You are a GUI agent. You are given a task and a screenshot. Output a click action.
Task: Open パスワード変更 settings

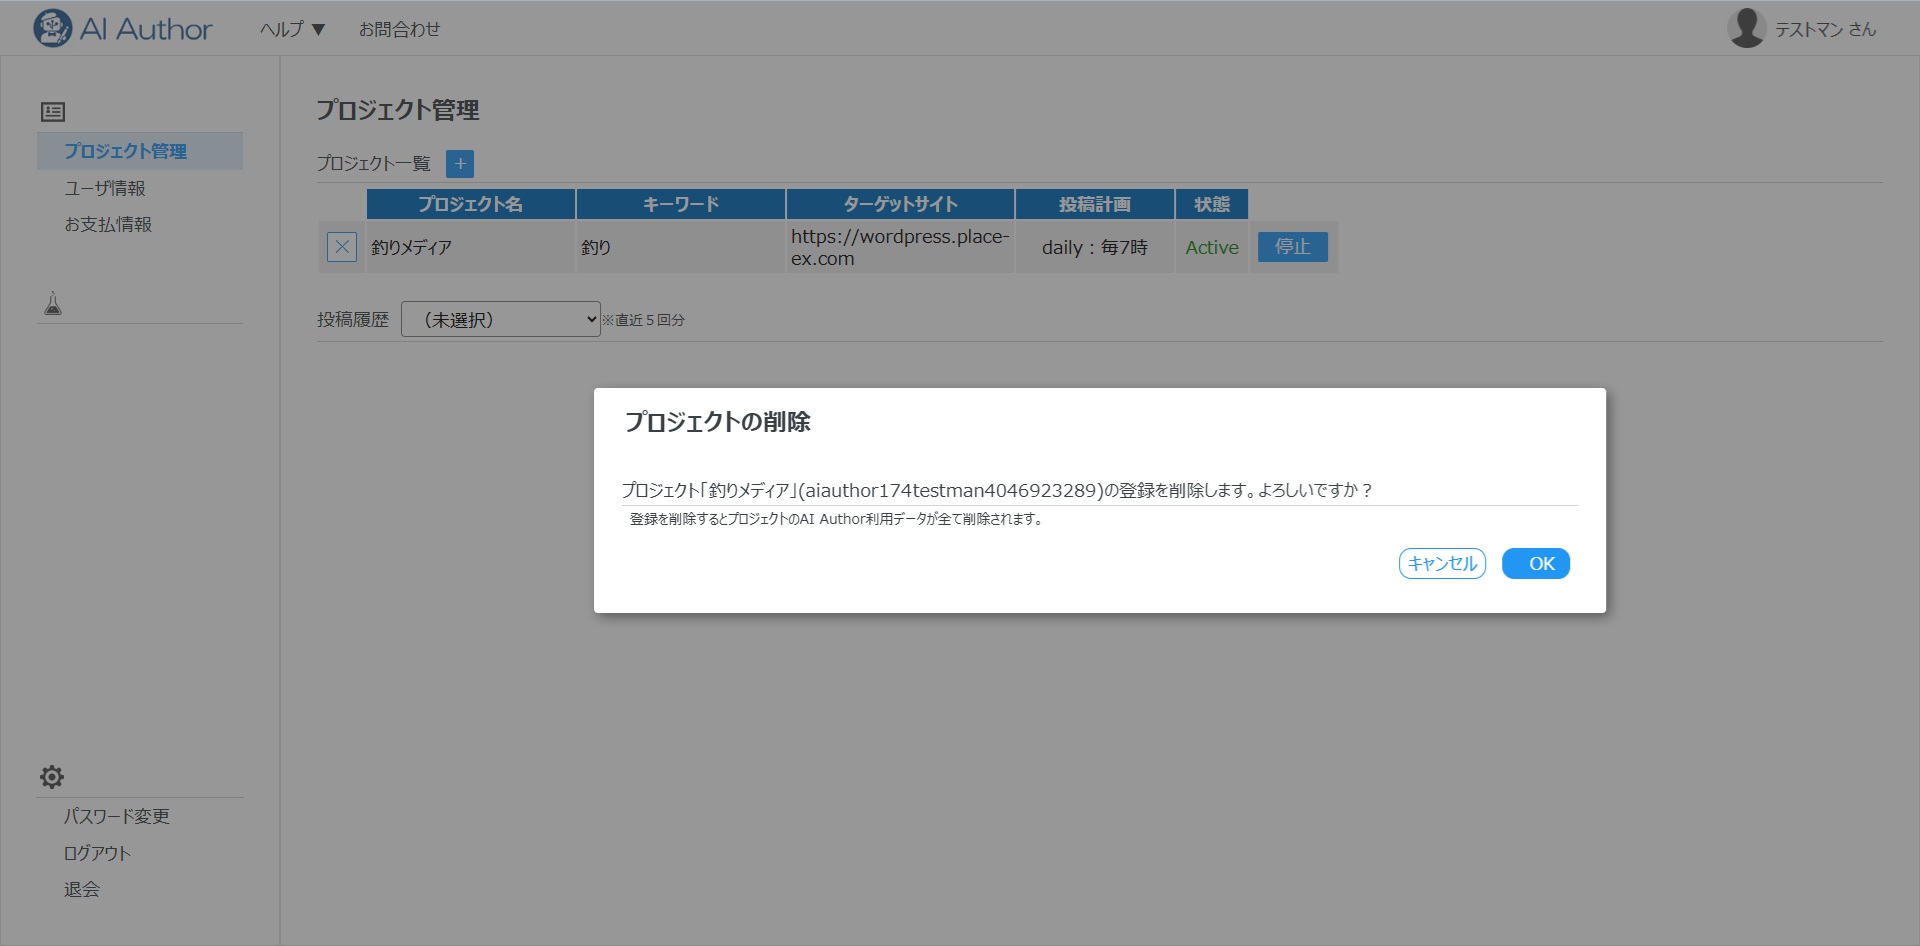pos(117,816)
